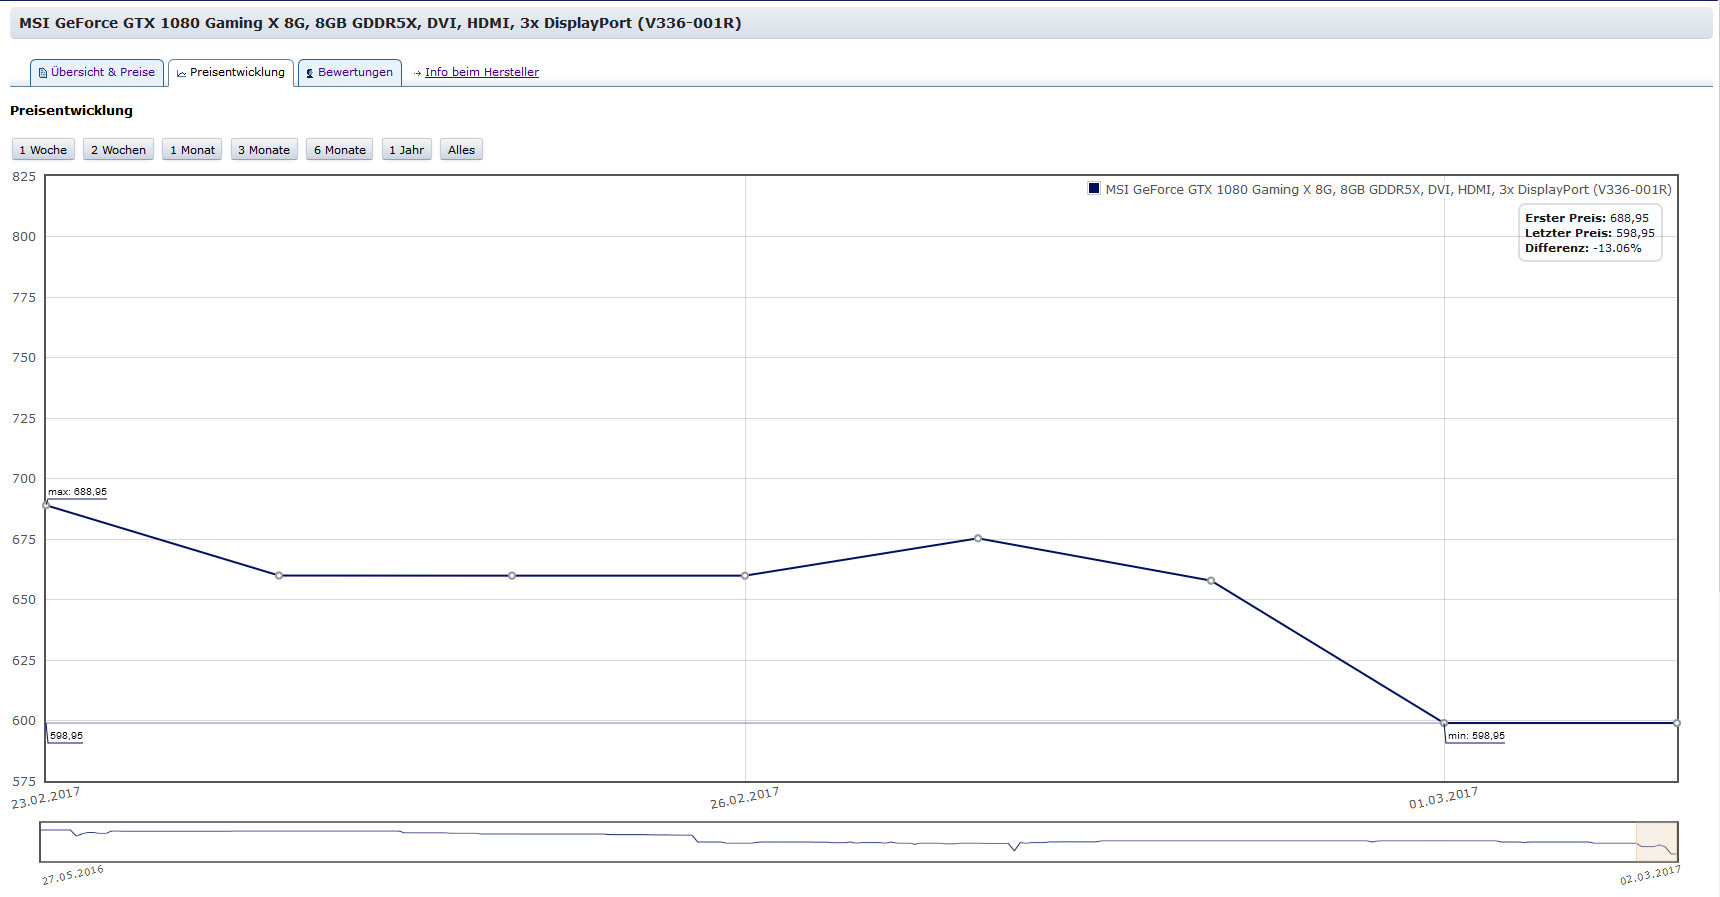This screenshot has width=1720, height=897.
Task: Toggle the dark blue legend swatch
Action: (1094, 188)
